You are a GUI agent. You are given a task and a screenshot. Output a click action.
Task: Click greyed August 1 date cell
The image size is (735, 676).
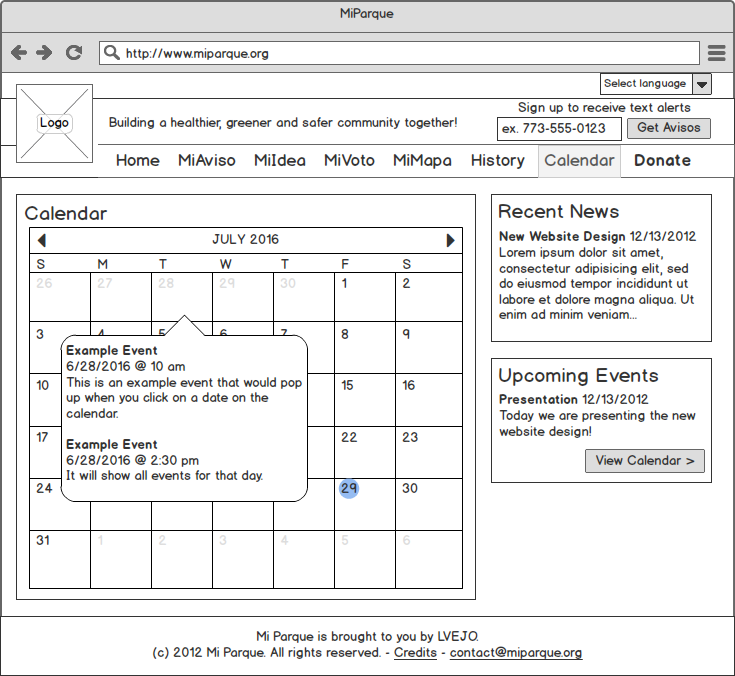click(120, 559)
